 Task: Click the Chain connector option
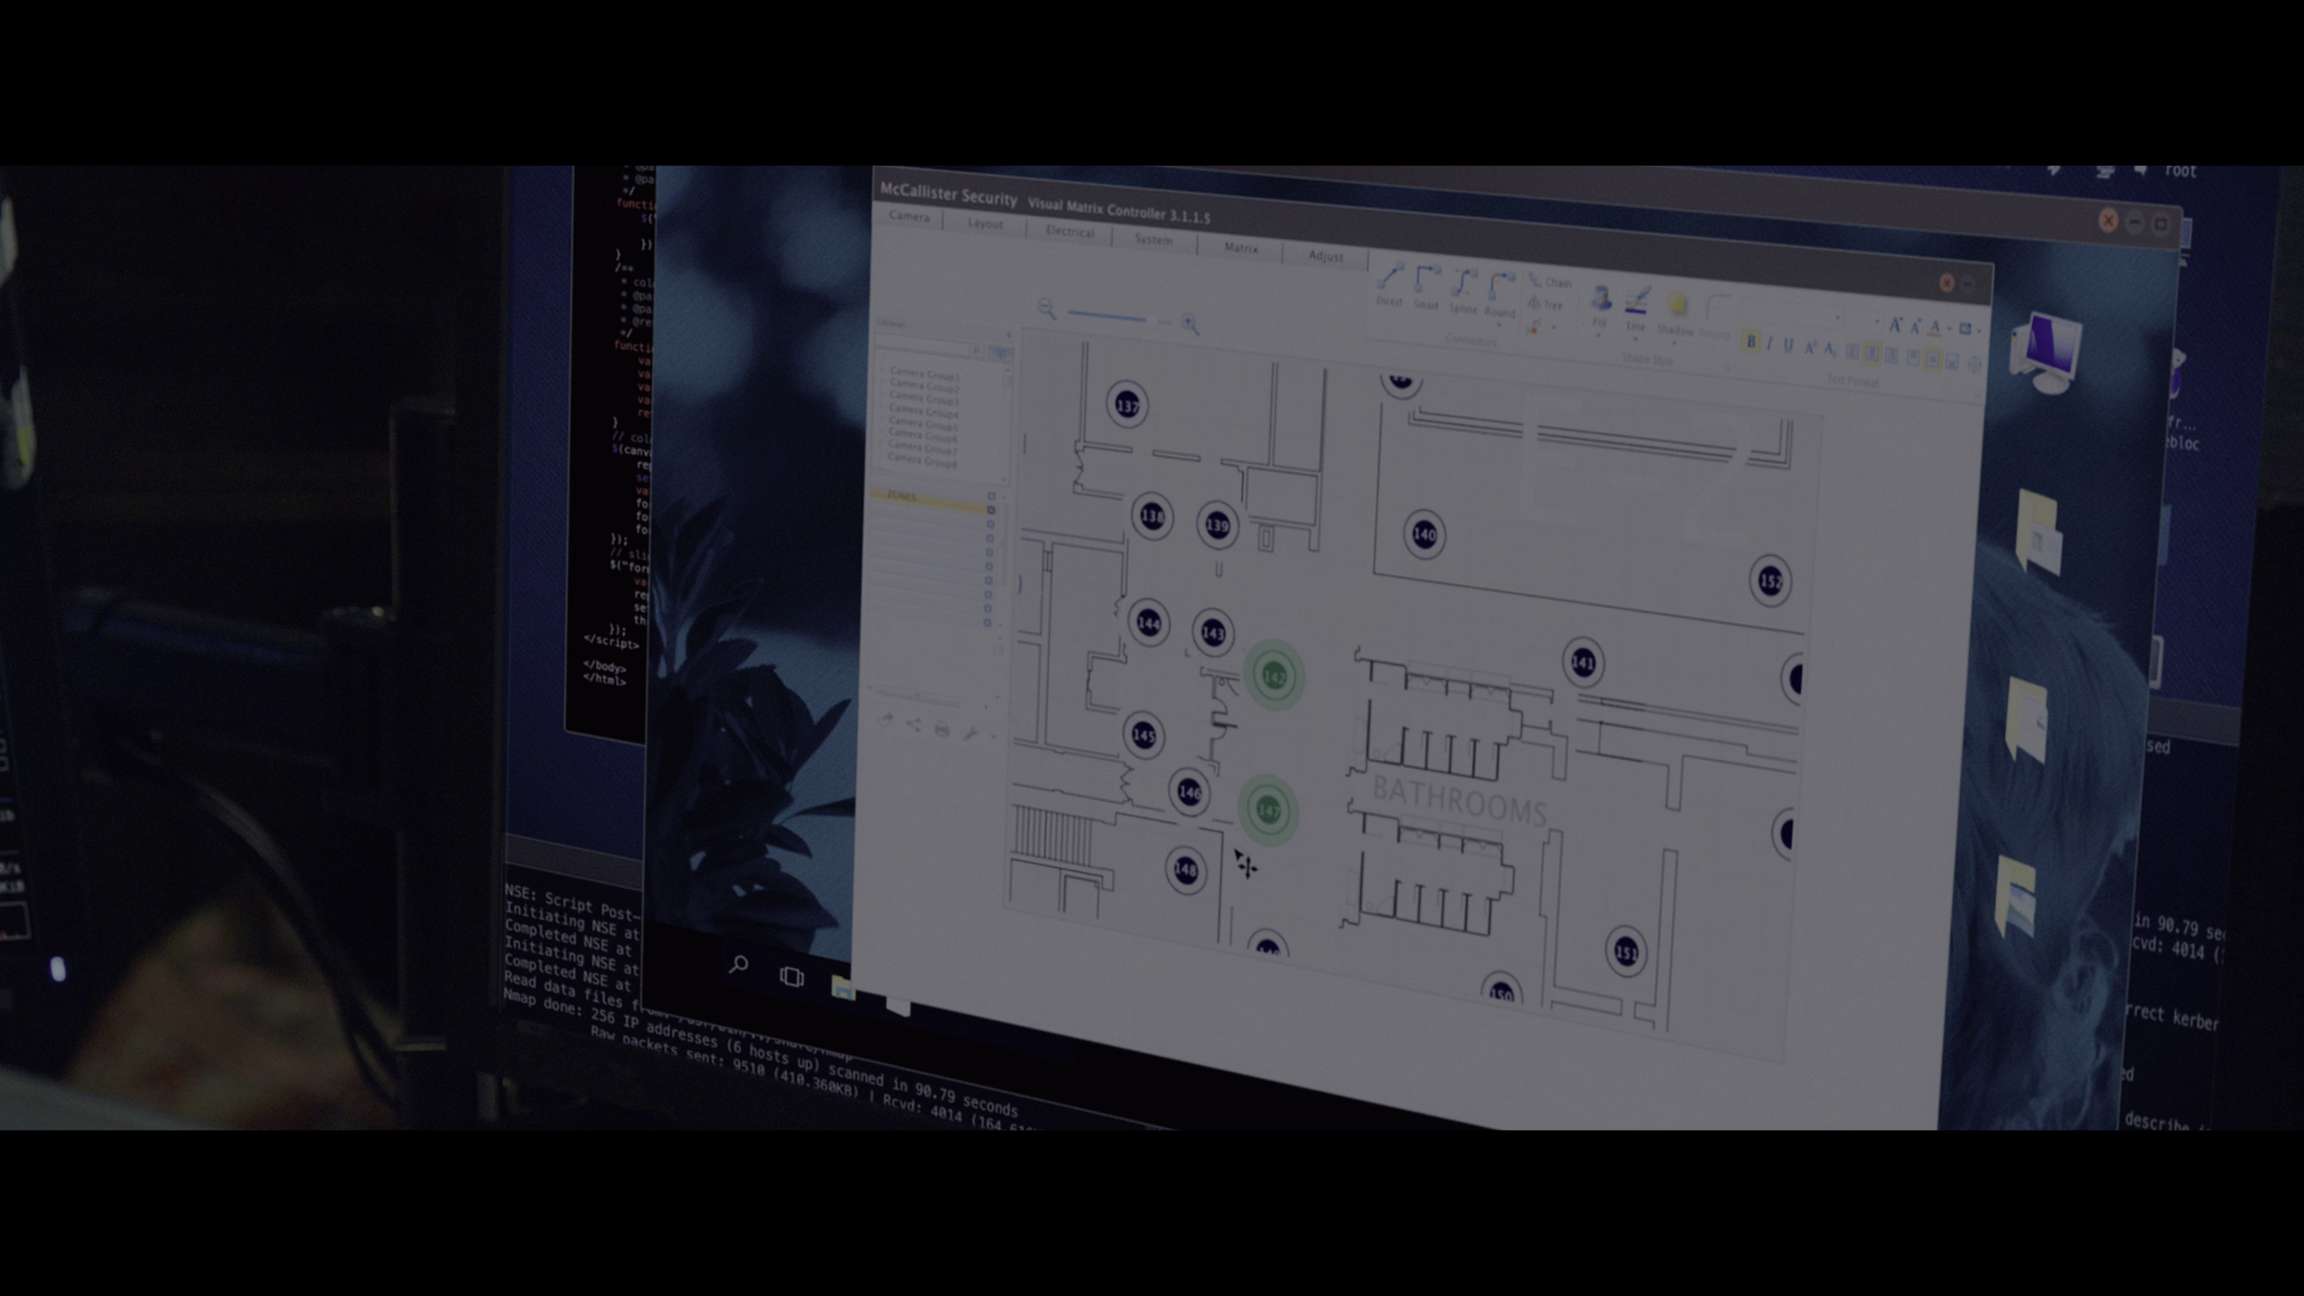tap(1550, 283)
